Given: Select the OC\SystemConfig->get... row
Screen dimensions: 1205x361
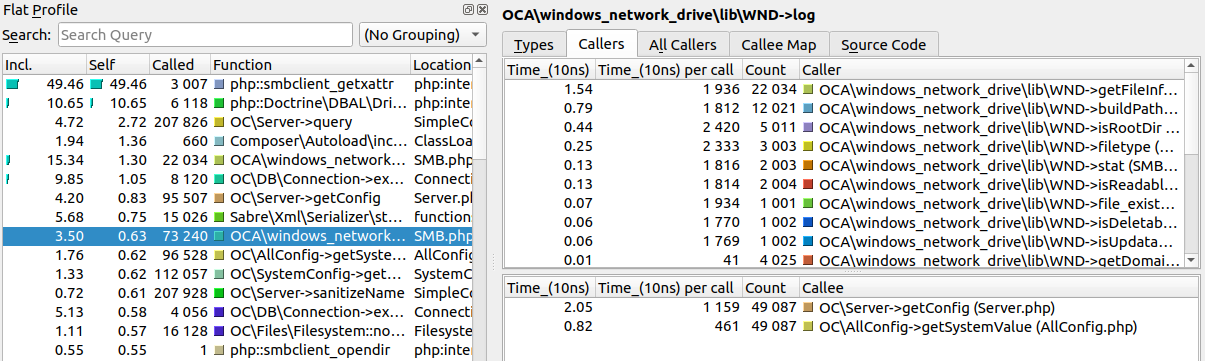Looking at the screenshot, I should (237, 274).
